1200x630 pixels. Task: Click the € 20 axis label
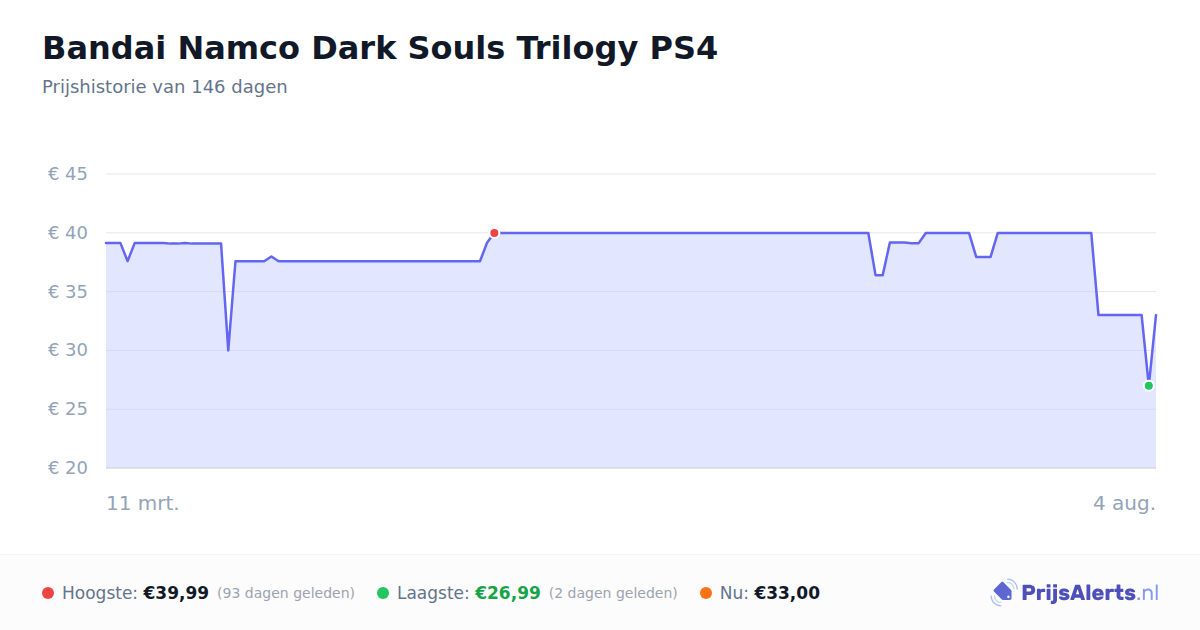pyautogui.click(x=68, y=468)
